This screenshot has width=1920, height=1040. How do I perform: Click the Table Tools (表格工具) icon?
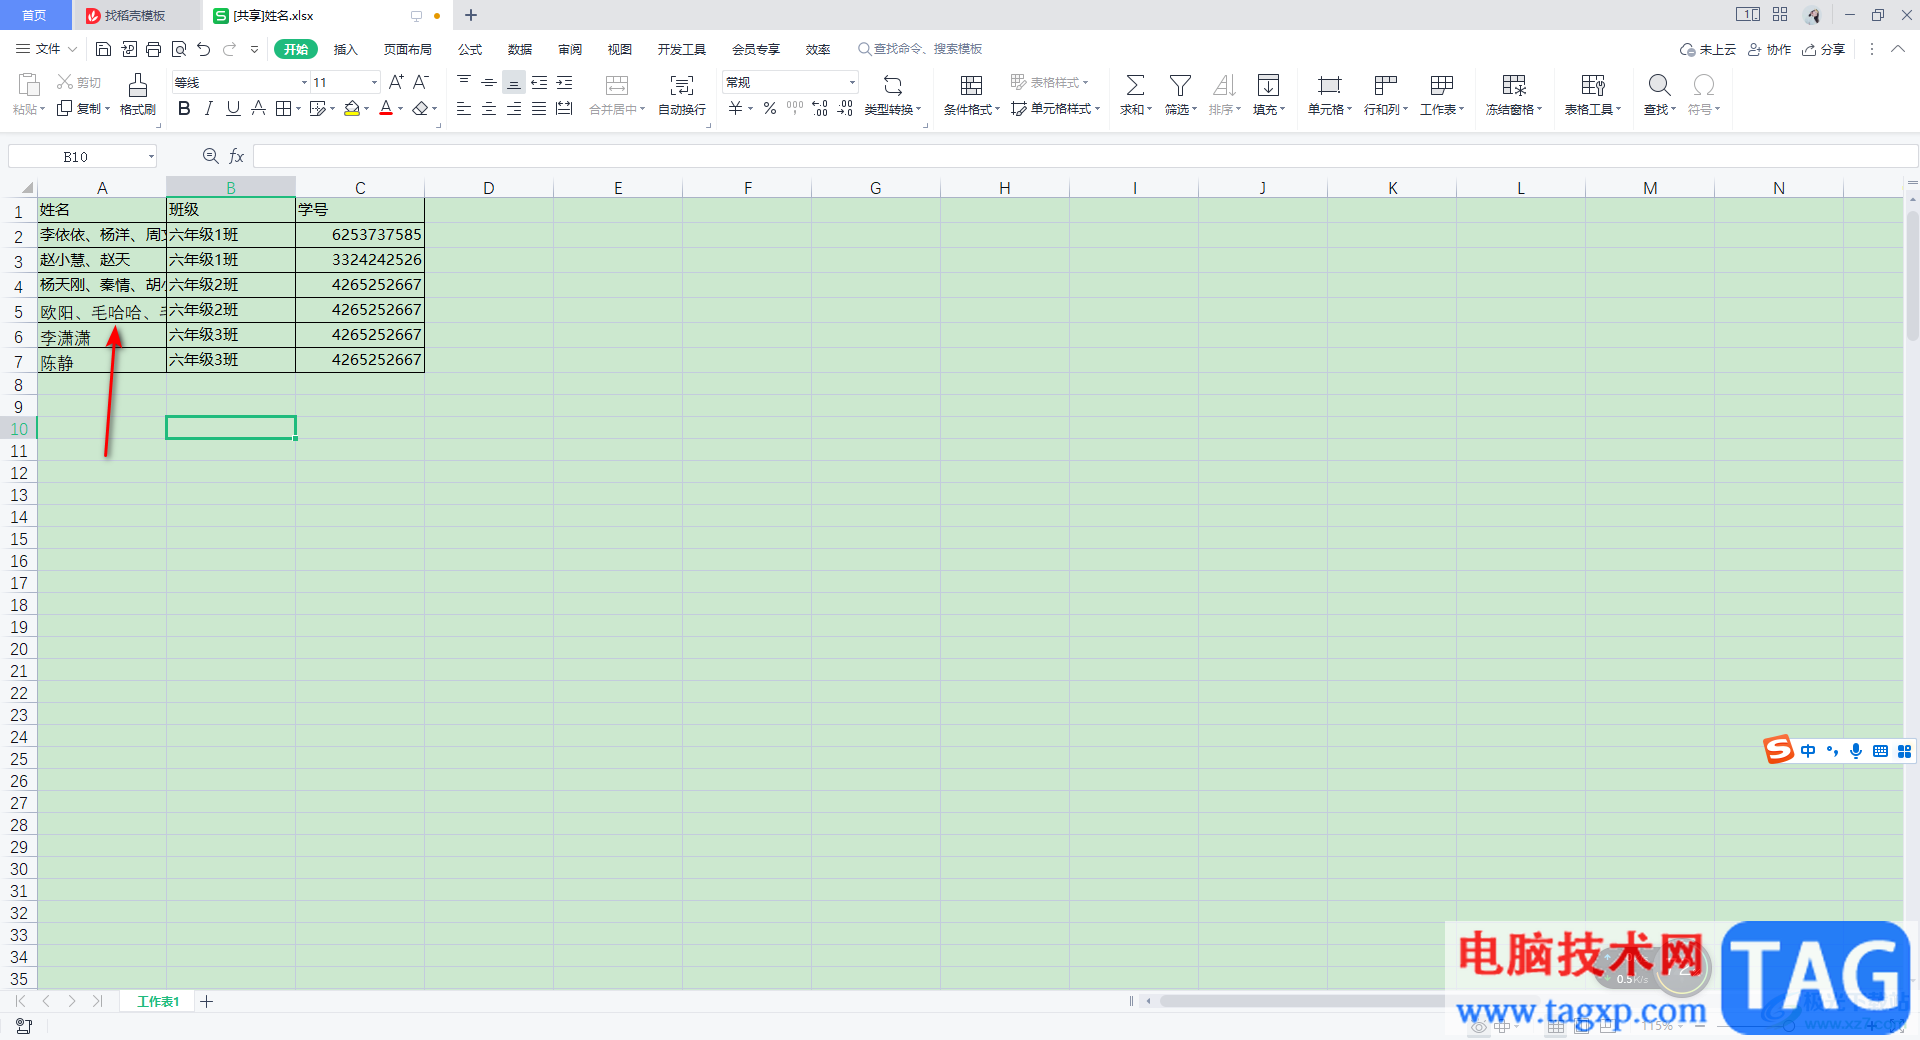(x=1593, y=85)
